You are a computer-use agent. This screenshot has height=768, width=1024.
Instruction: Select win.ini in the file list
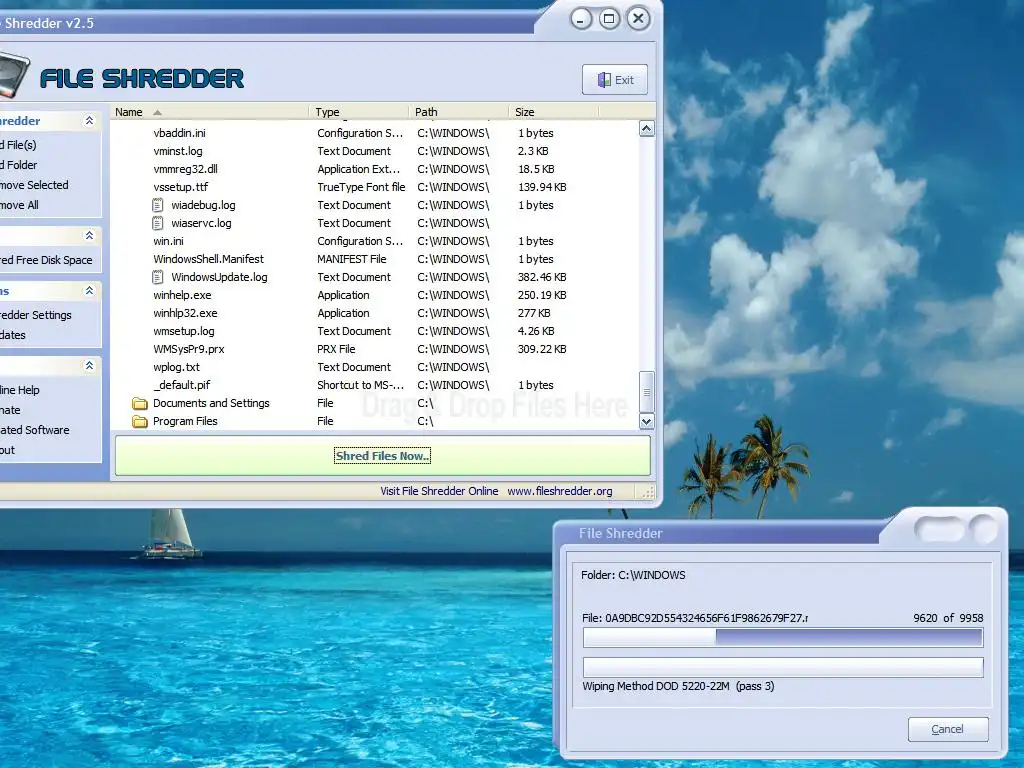[x=168, y=242]
